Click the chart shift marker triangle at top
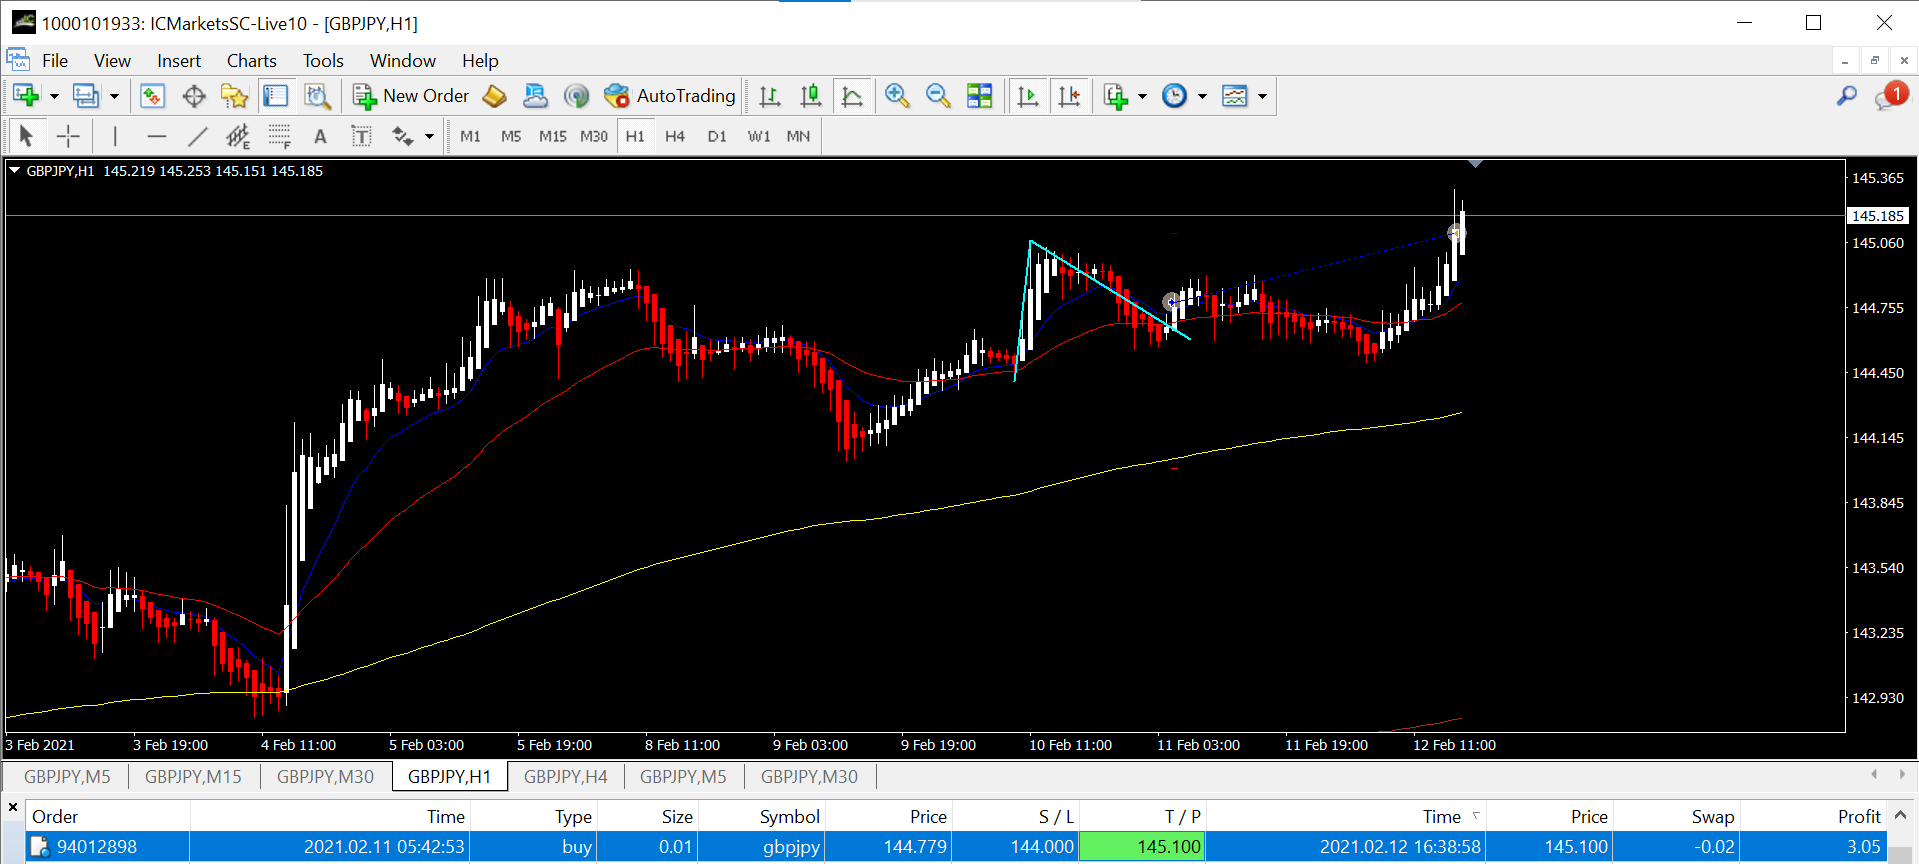The width and height of the screenshot is (1919, 864). pyautogui.click(x=1475, y=164)
